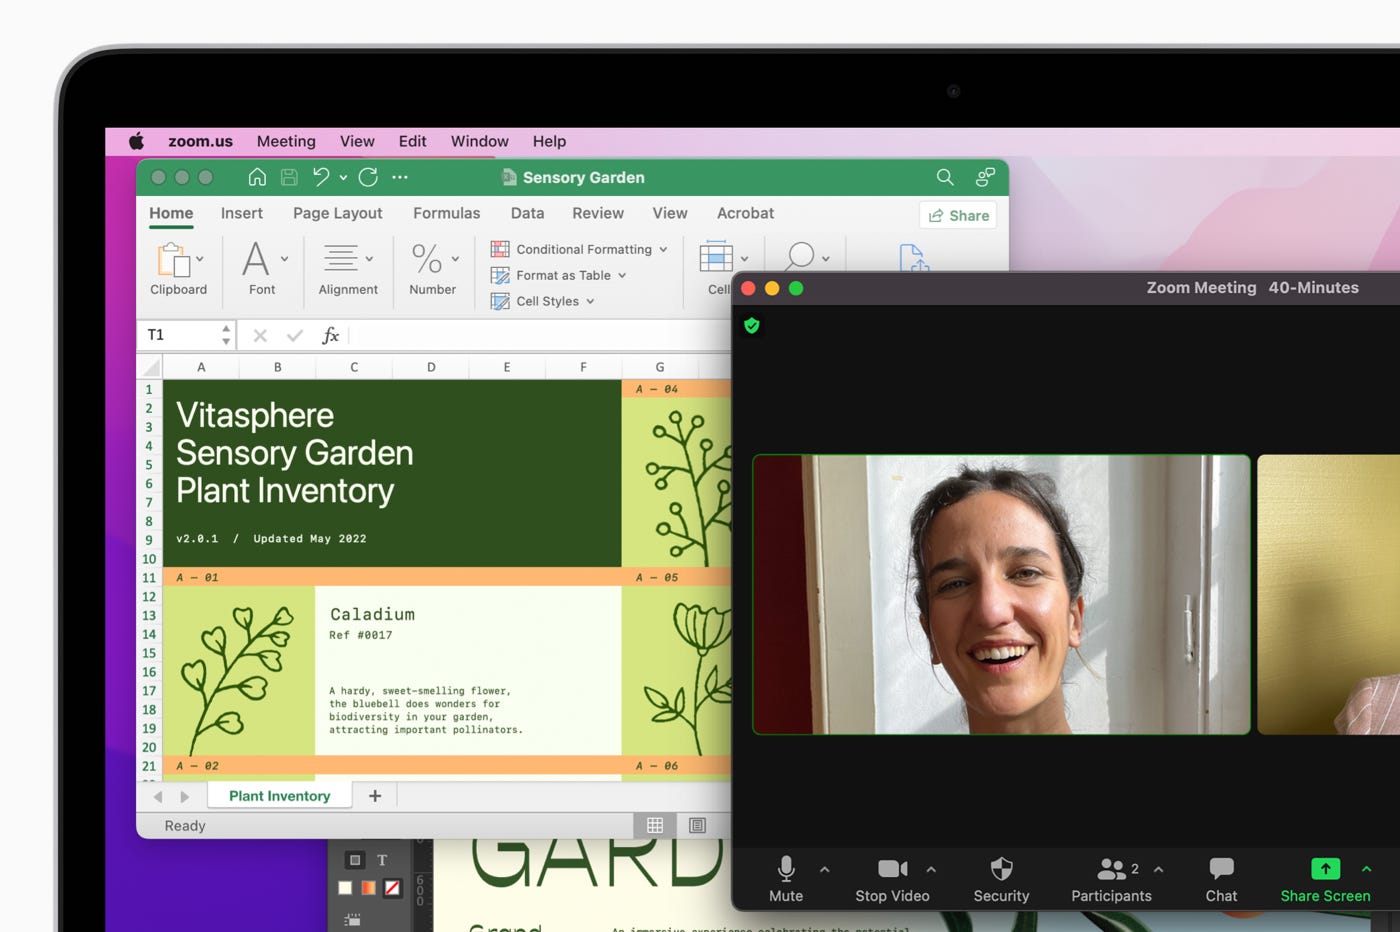The image size is (1400, 932).
Task: Open Chat in Zoom toolbar
Action: 1221,880
